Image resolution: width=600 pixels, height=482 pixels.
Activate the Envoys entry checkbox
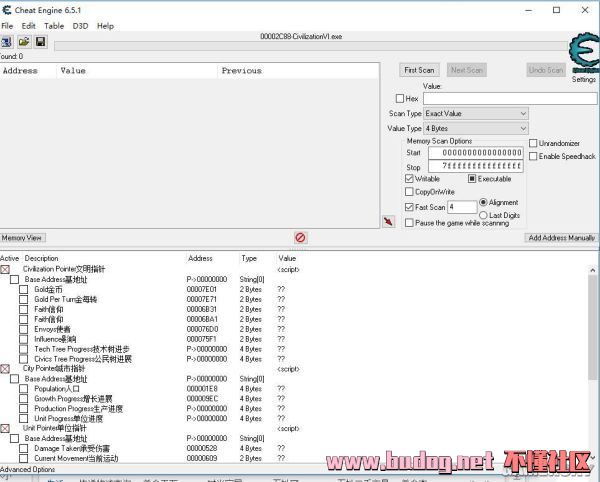point(23,329)
